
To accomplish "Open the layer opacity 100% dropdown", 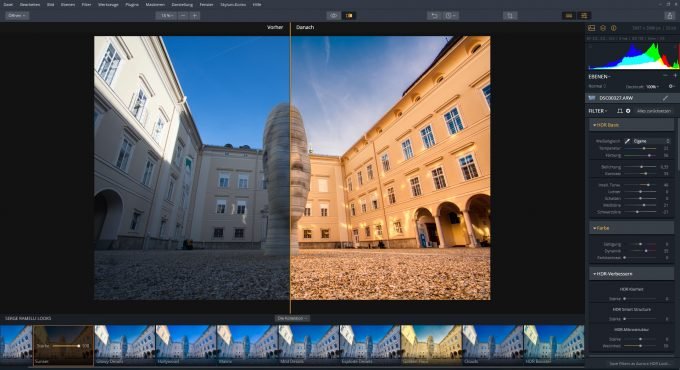I will pos(652,87).
